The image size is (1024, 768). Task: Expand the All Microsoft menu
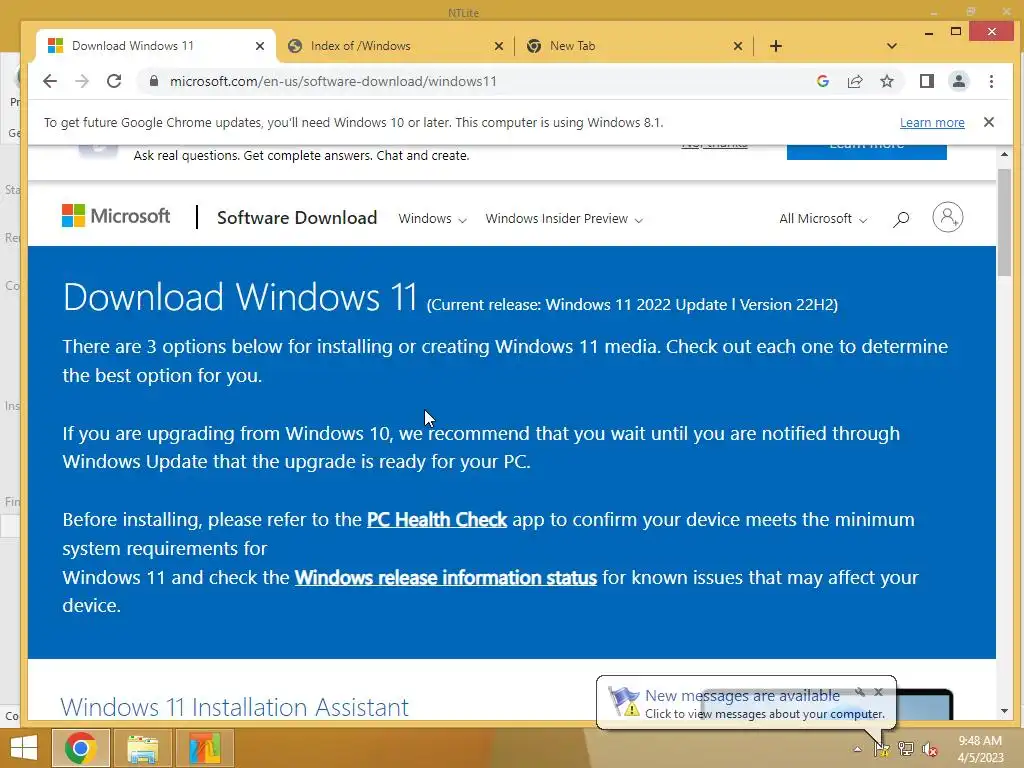(x=823, y=219)
